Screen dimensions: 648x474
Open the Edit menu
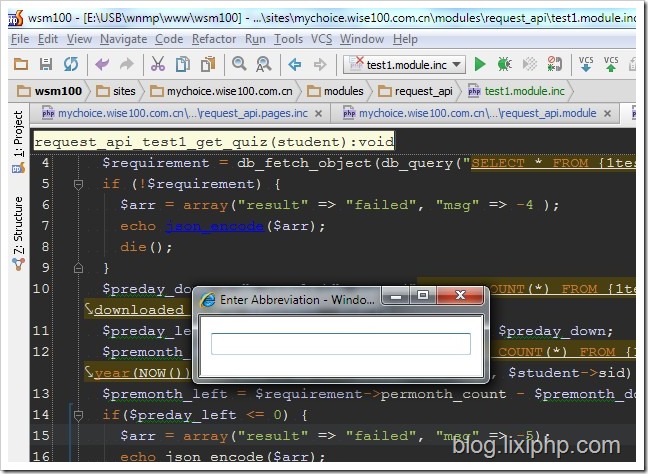[x=48, y=39]
